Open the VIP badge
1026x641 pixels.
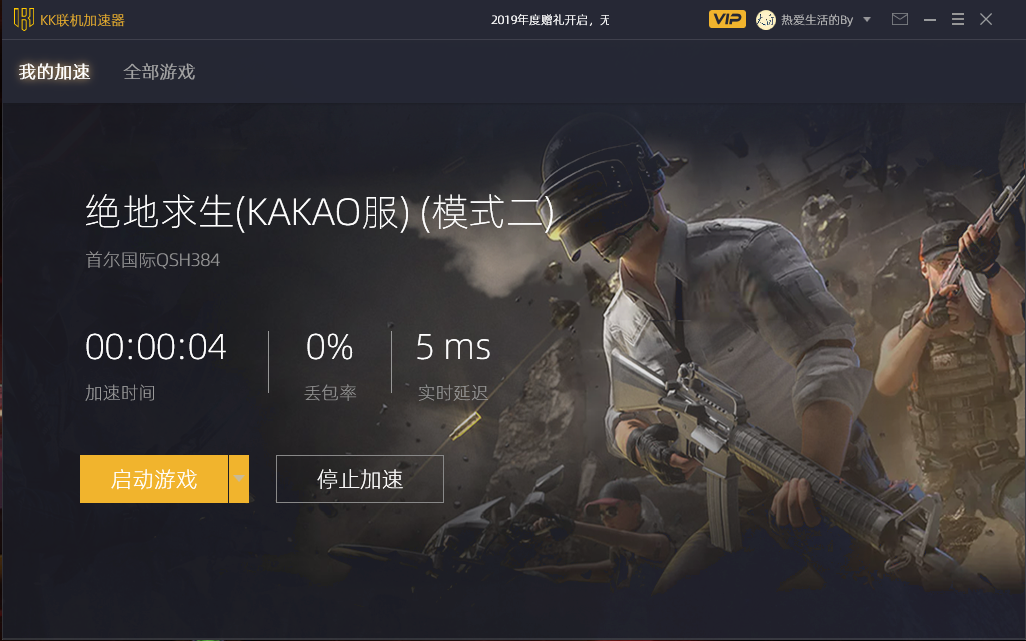pyautogui.click(x=727, y=19)
